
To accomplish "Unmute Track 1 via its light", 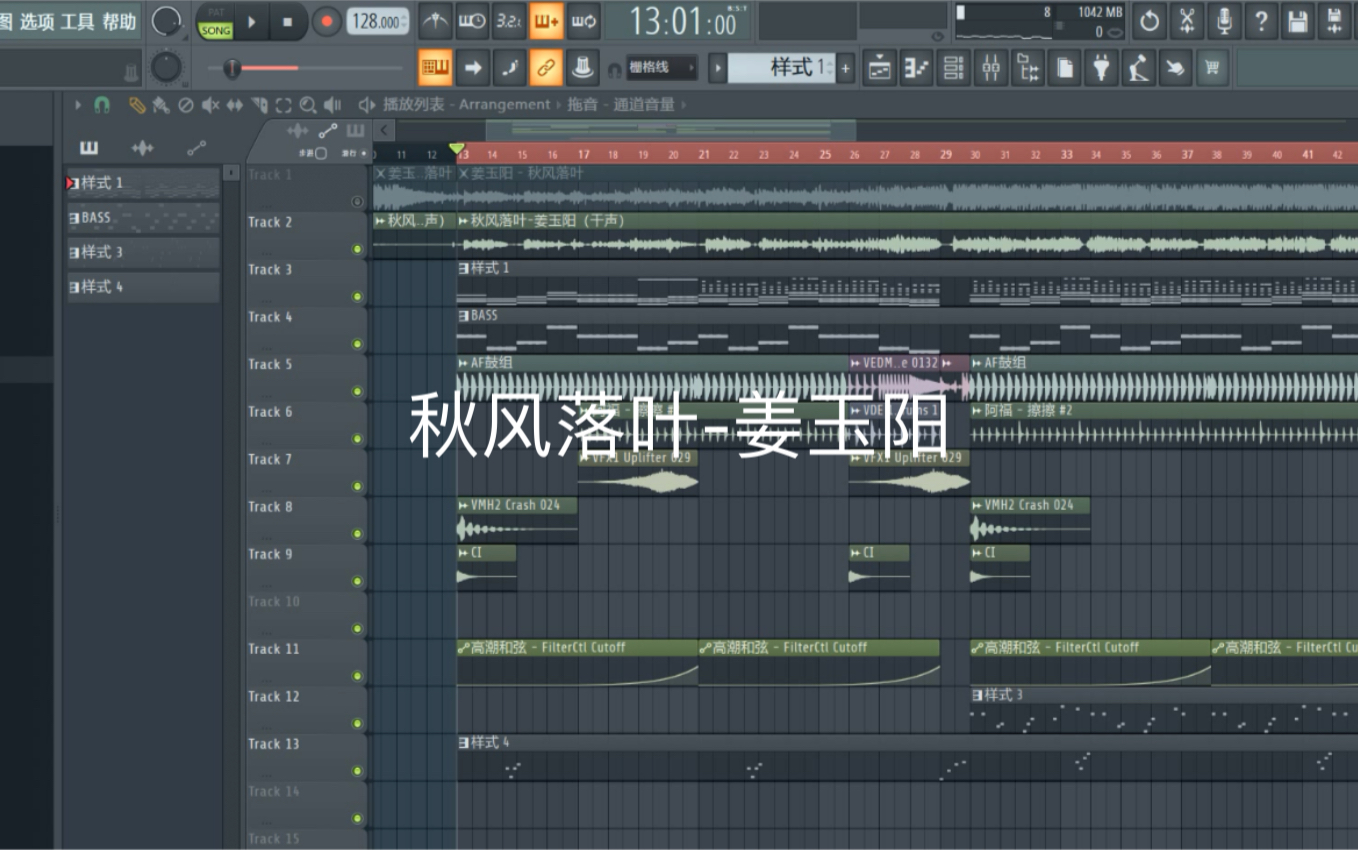I will [357, 201].
